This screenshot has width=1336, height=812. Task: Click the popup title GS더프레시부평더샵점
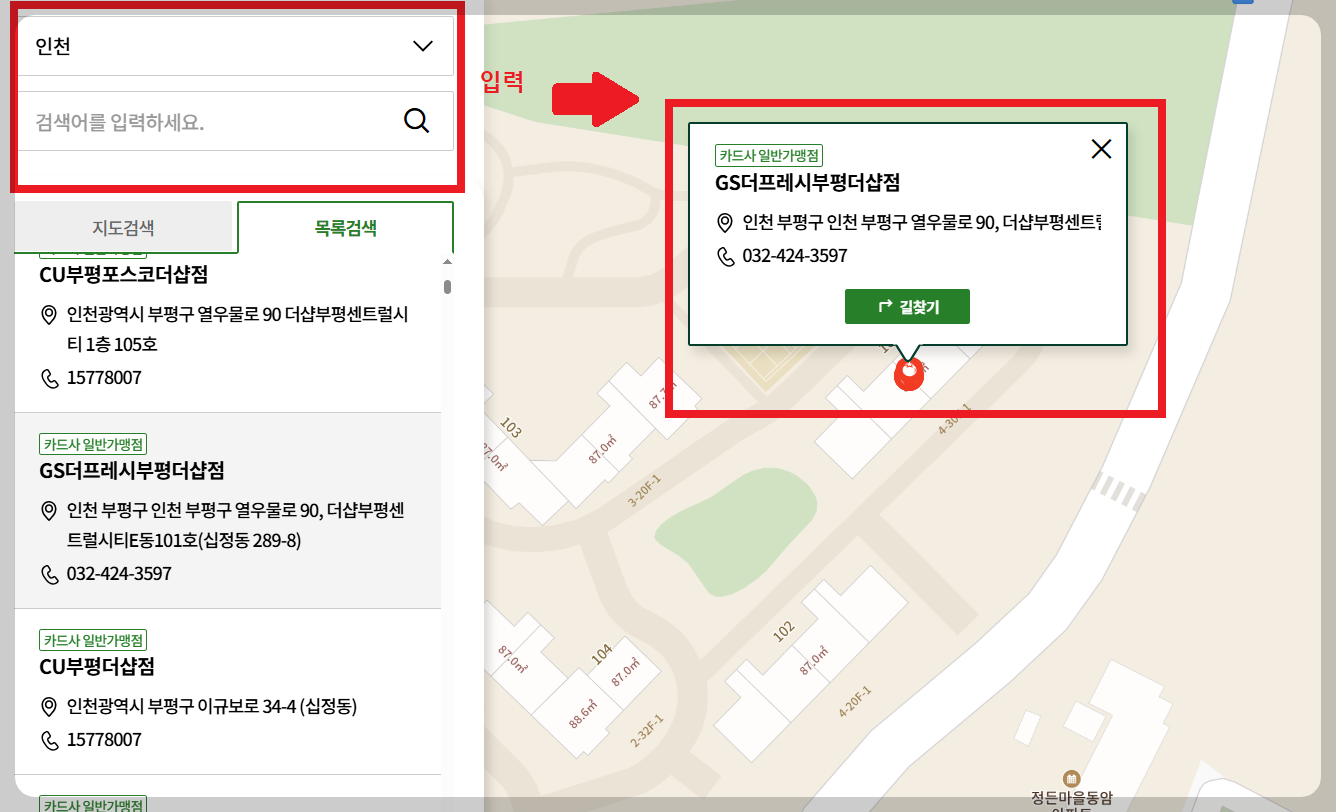pos(808,183)
